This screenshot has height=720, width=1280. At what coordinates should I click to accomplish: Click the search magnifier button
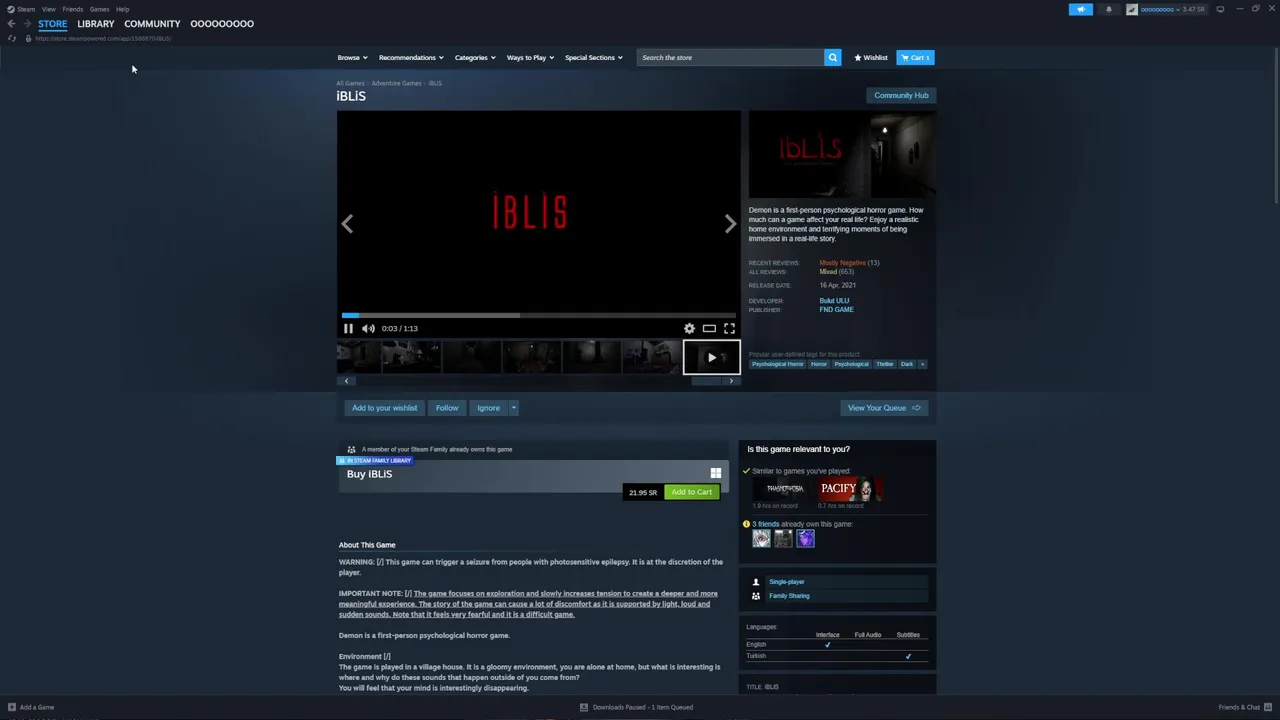832,57
